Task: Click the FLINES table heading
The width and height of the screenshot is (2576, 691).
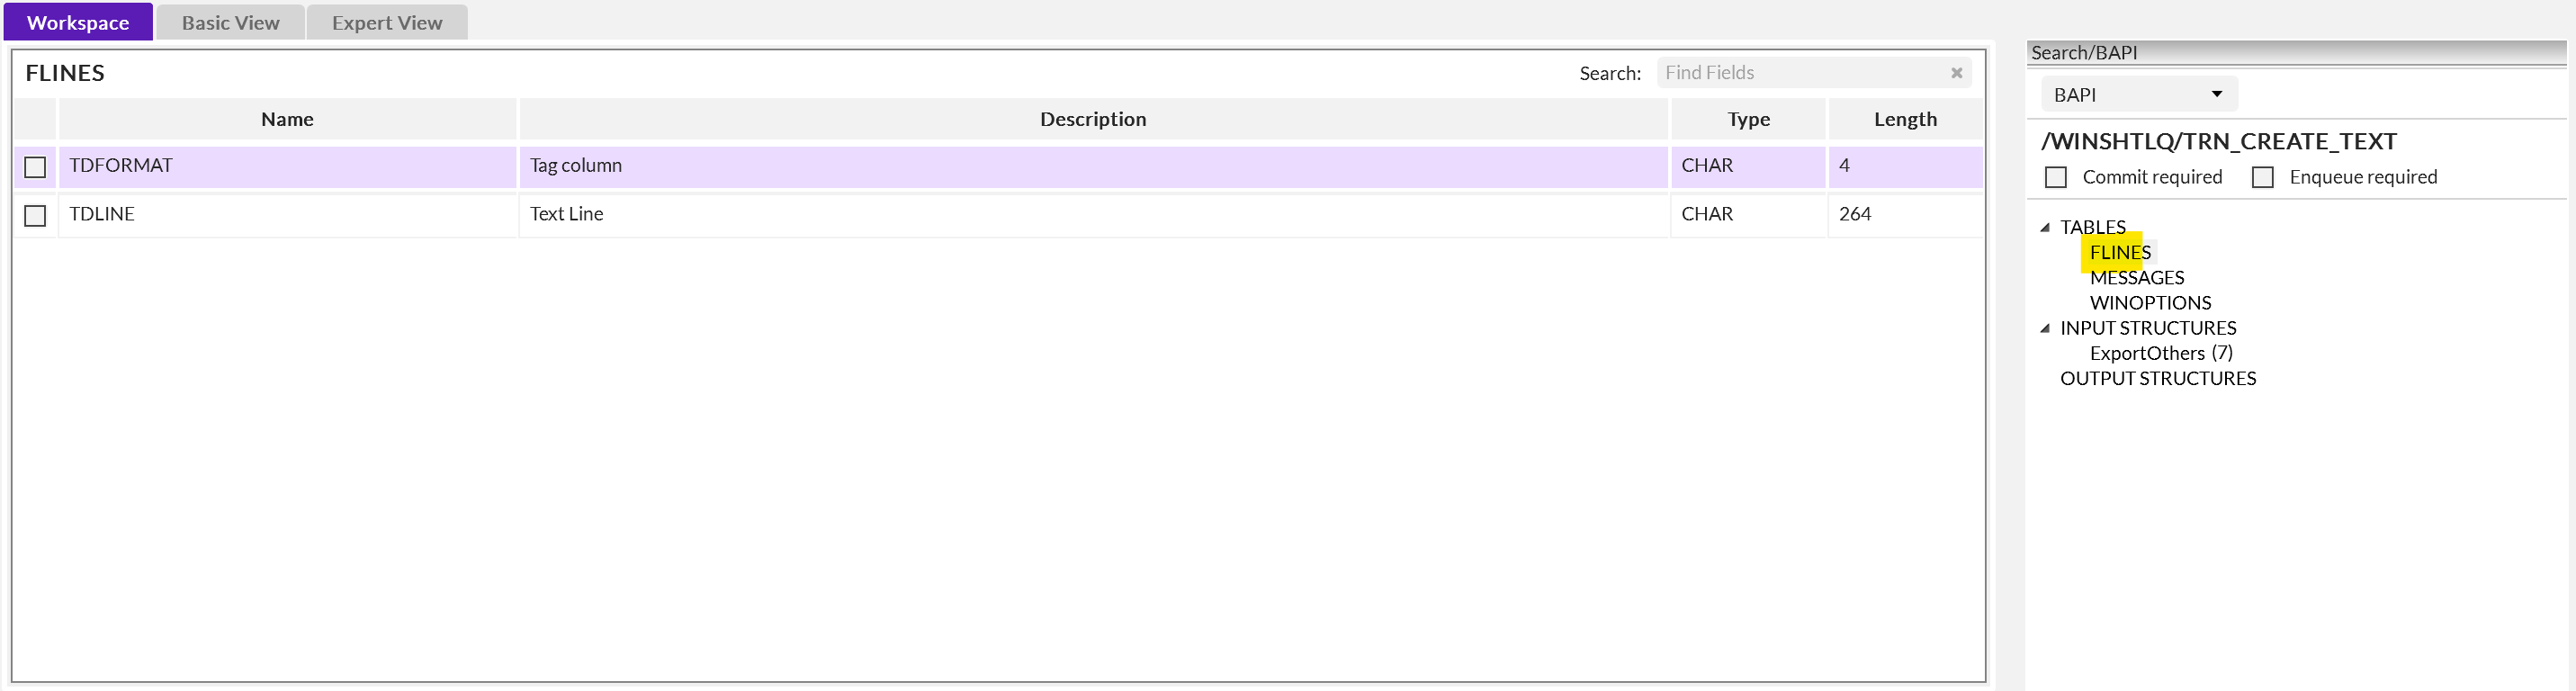Action: 65,73
